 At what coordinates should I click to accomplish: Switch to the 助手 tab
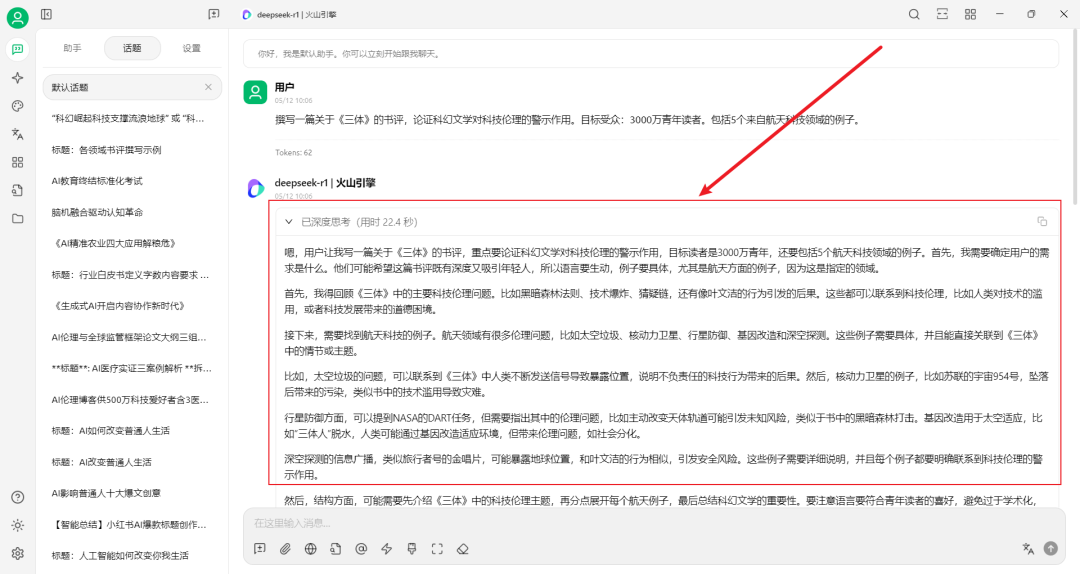[72, 48]
